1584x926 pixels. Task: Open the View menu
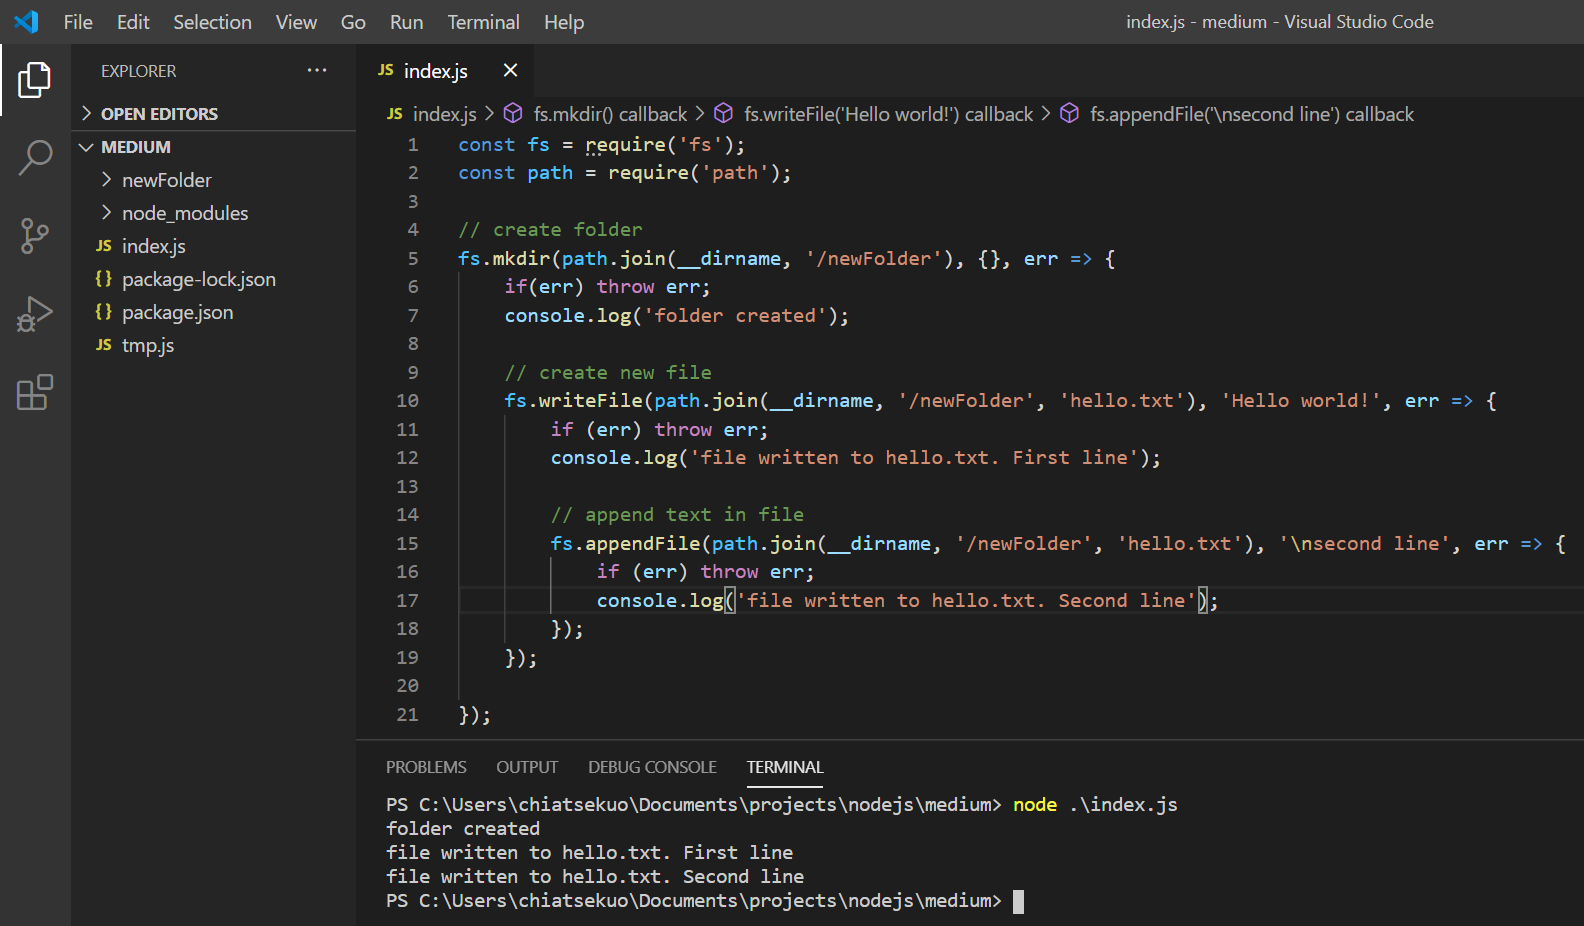[296, 22]
